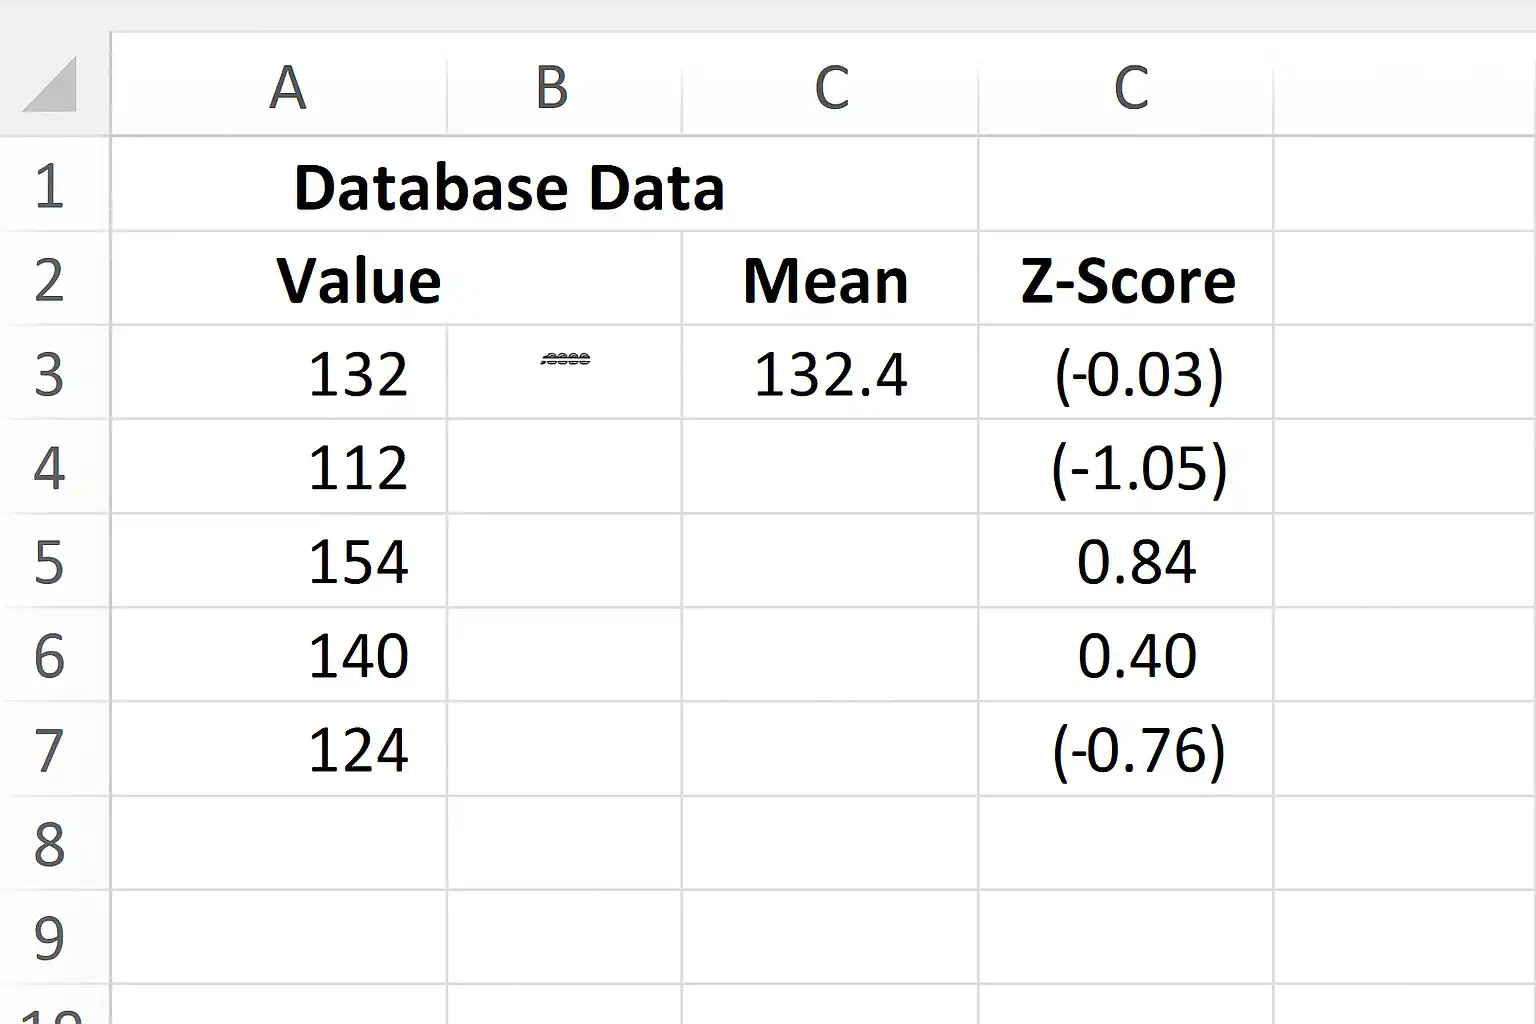1536x1024 pixels.
Task: Select the cell with value 124
Action: coord(279,749)
